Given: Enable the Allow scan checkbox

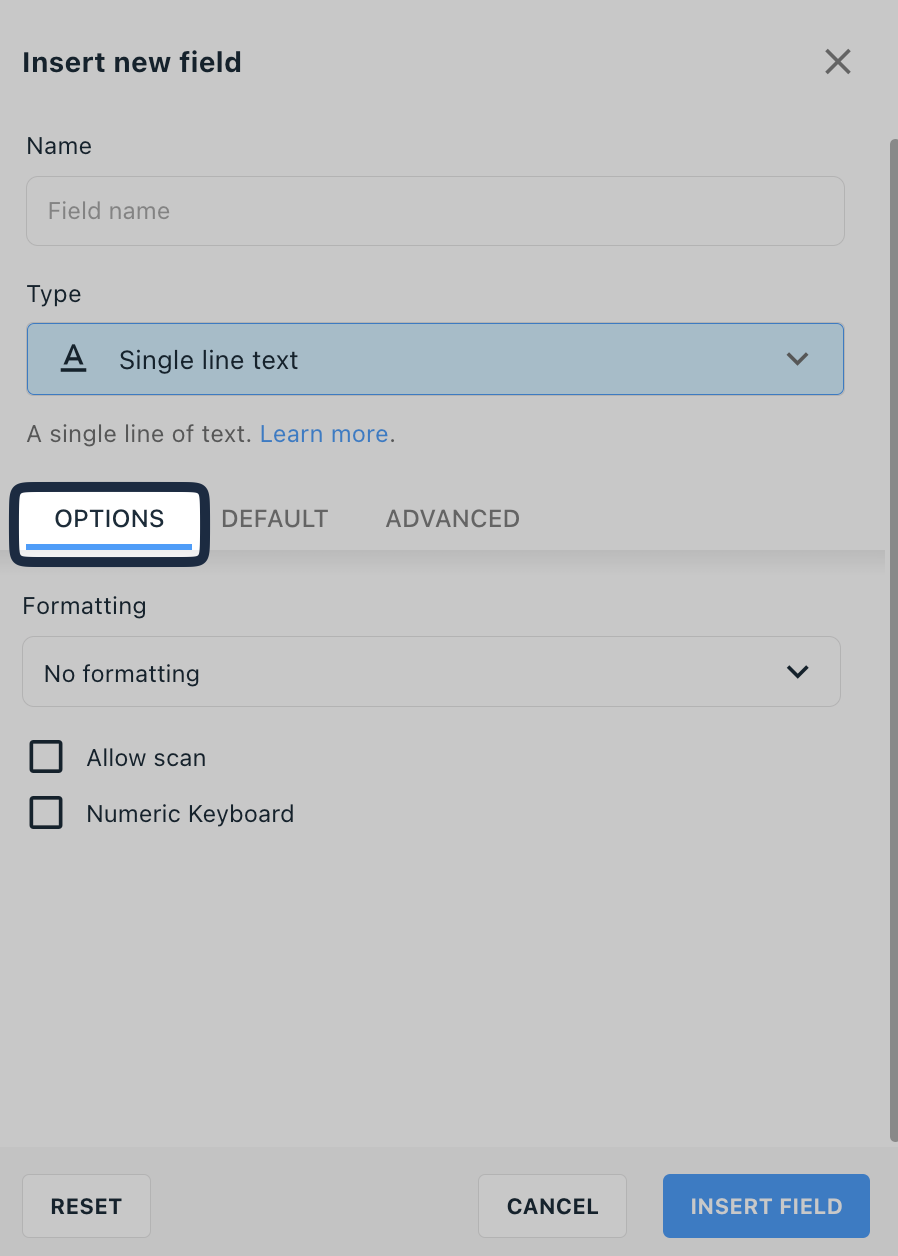Looking at the screenshot, I should point(46,757).
